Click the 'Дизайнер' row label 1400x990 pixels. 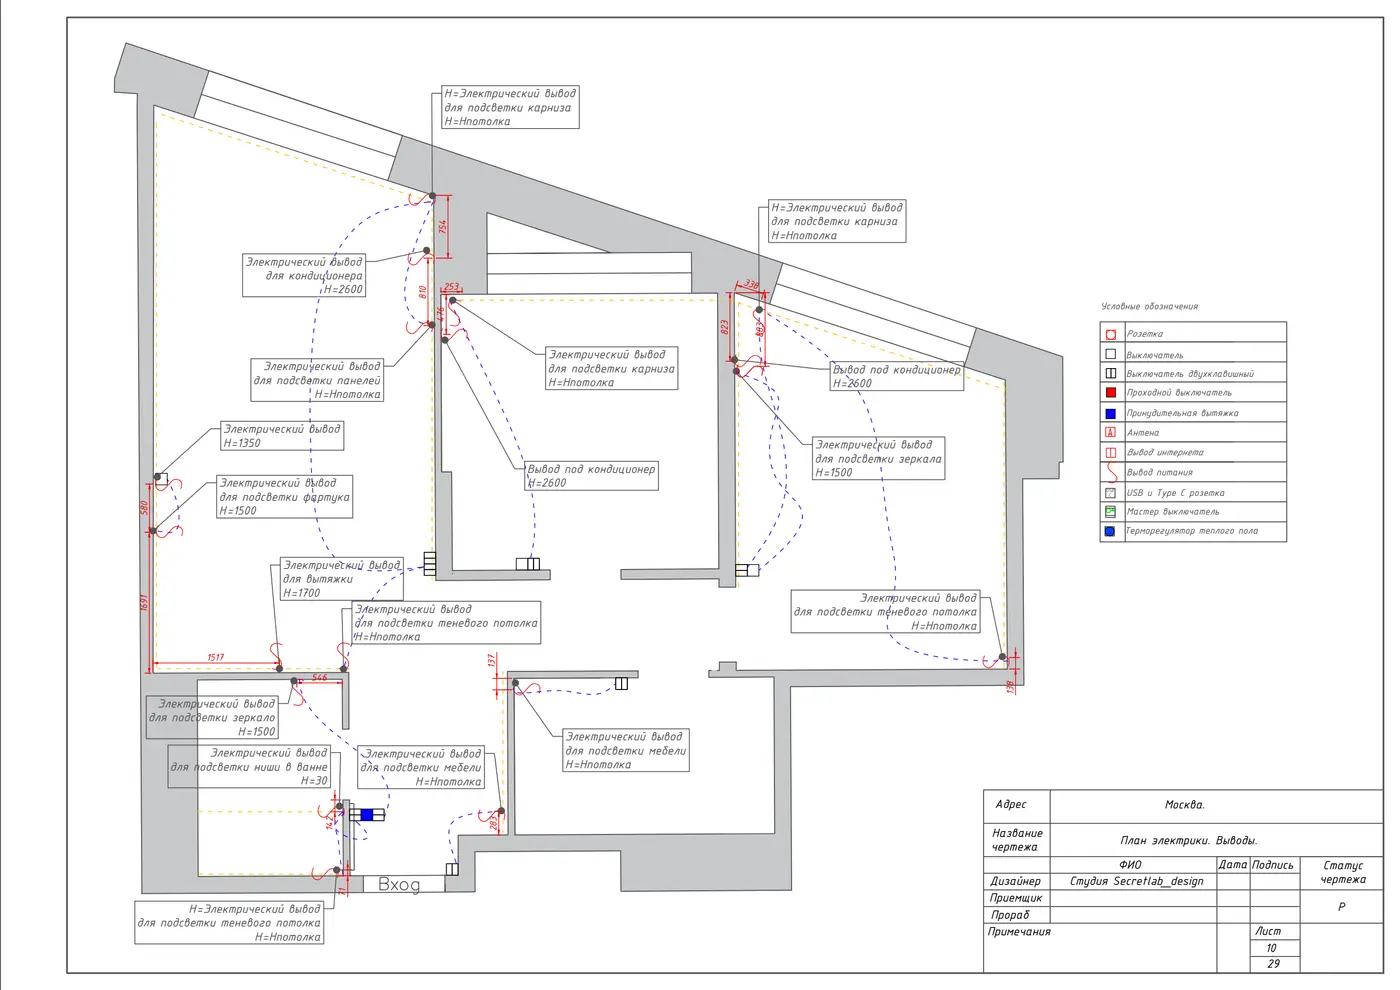click(1015, 881)
